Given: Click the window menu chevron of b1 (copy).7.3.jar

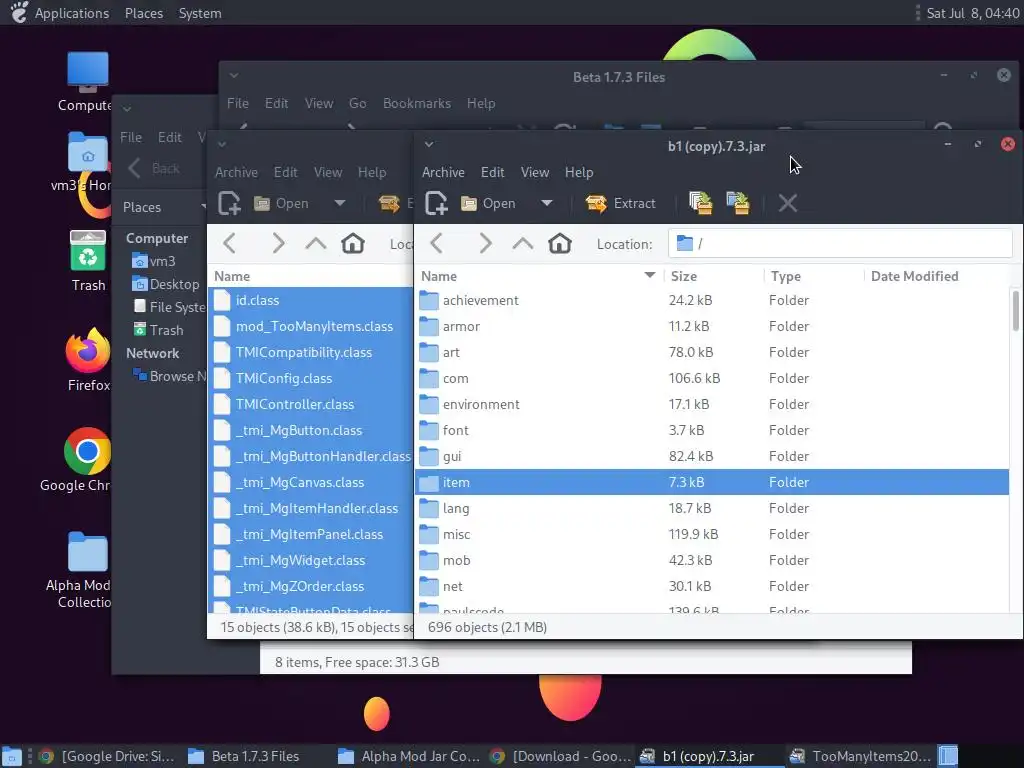Looking at the screenshot, I should click(429, 144).
